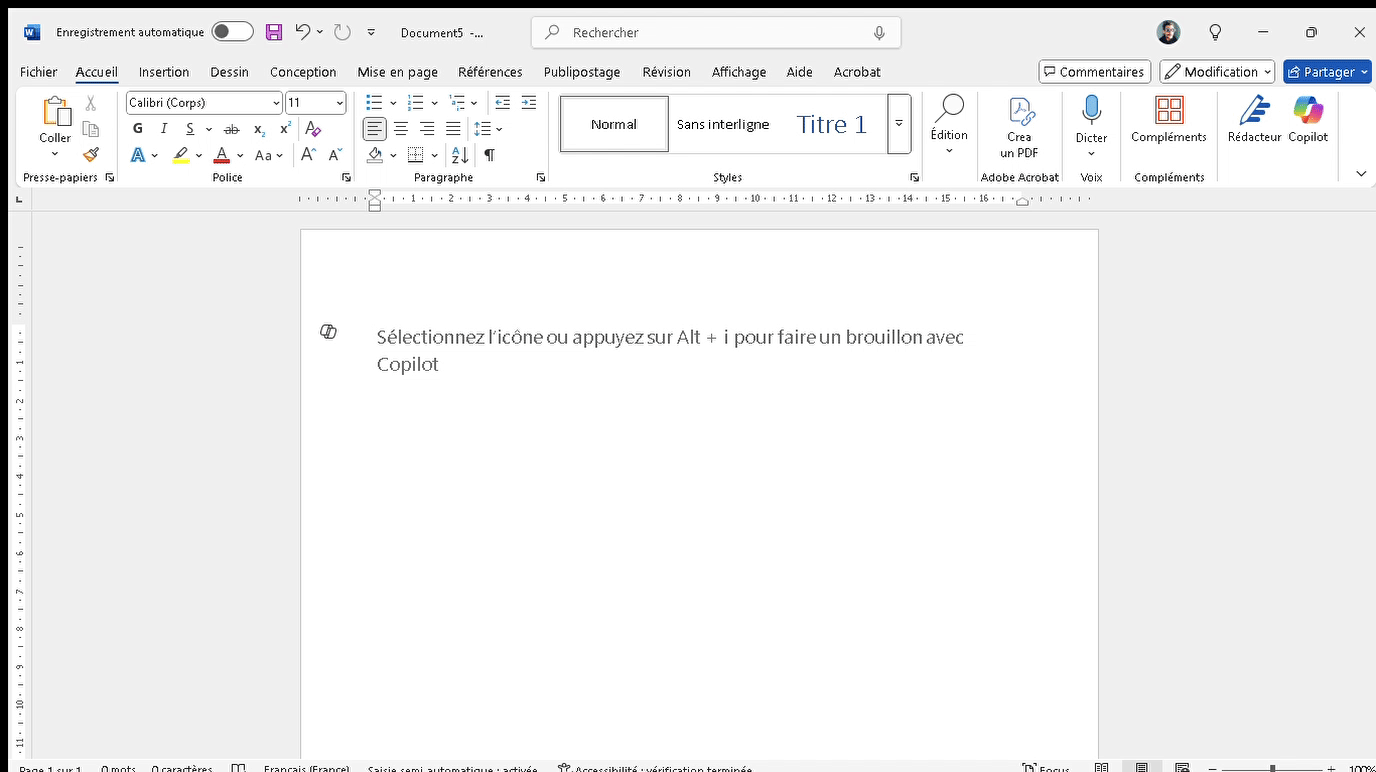This screenshot has height=772, width=1376.
Task: Toggle italic formatting
Action: [x=164, y=129]
